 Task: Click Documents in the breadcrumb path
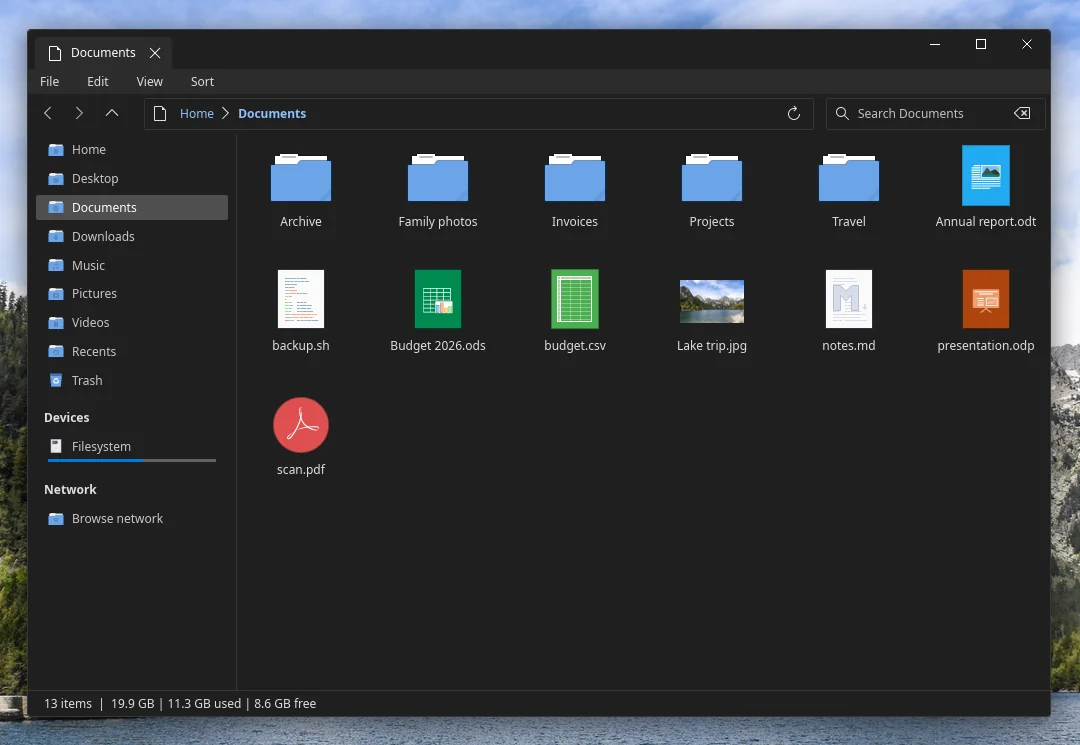click(272, 113)
